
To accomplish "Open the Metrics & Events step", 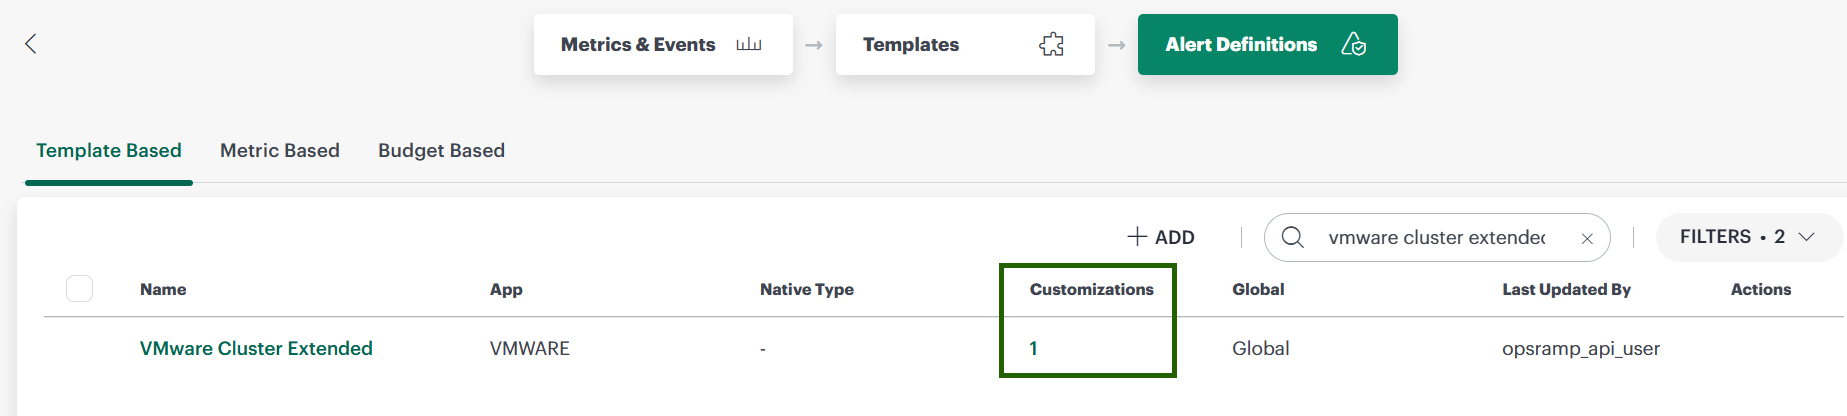I will coord(663,44).
